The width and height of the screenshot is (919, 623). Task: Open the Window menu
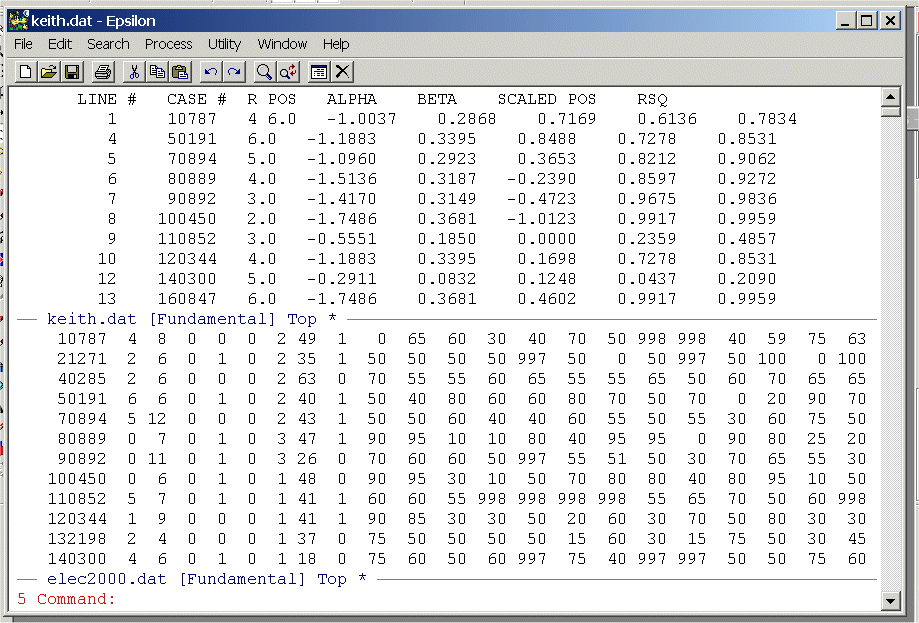pyautogui.click(x=282, y=44)
